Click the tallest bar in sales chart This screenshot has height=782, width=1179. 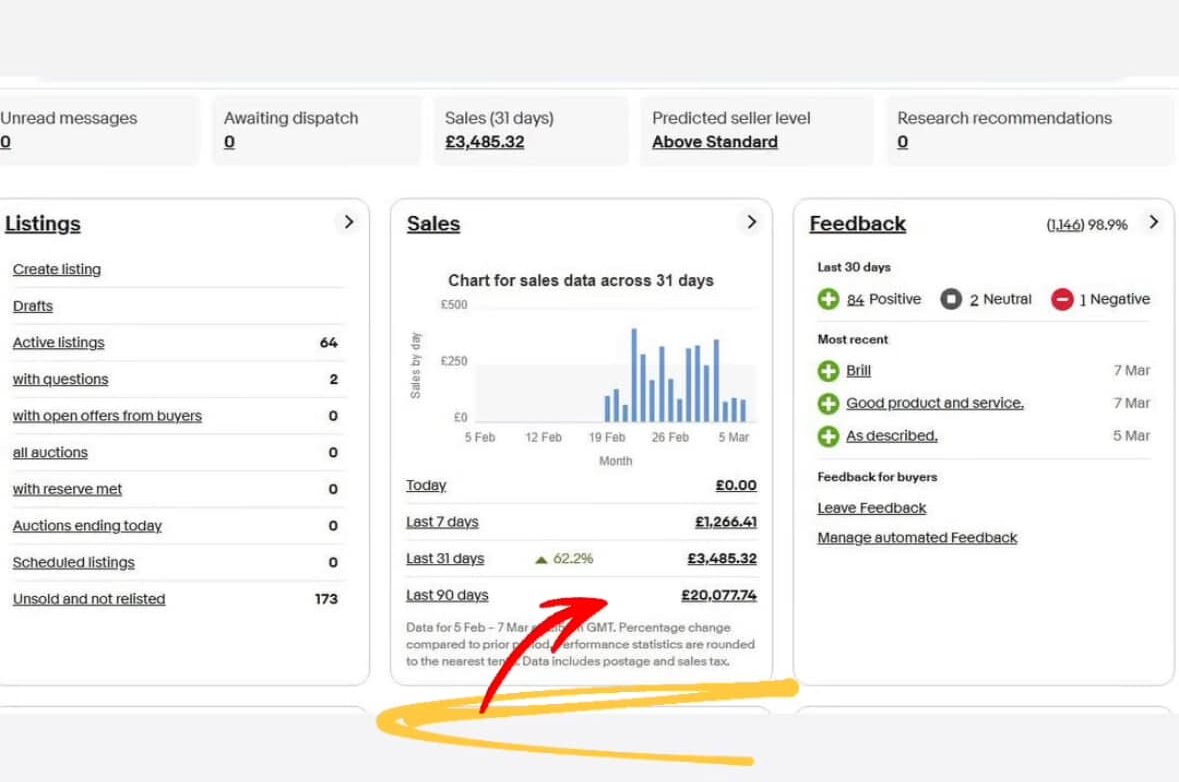tap(634, 374)
